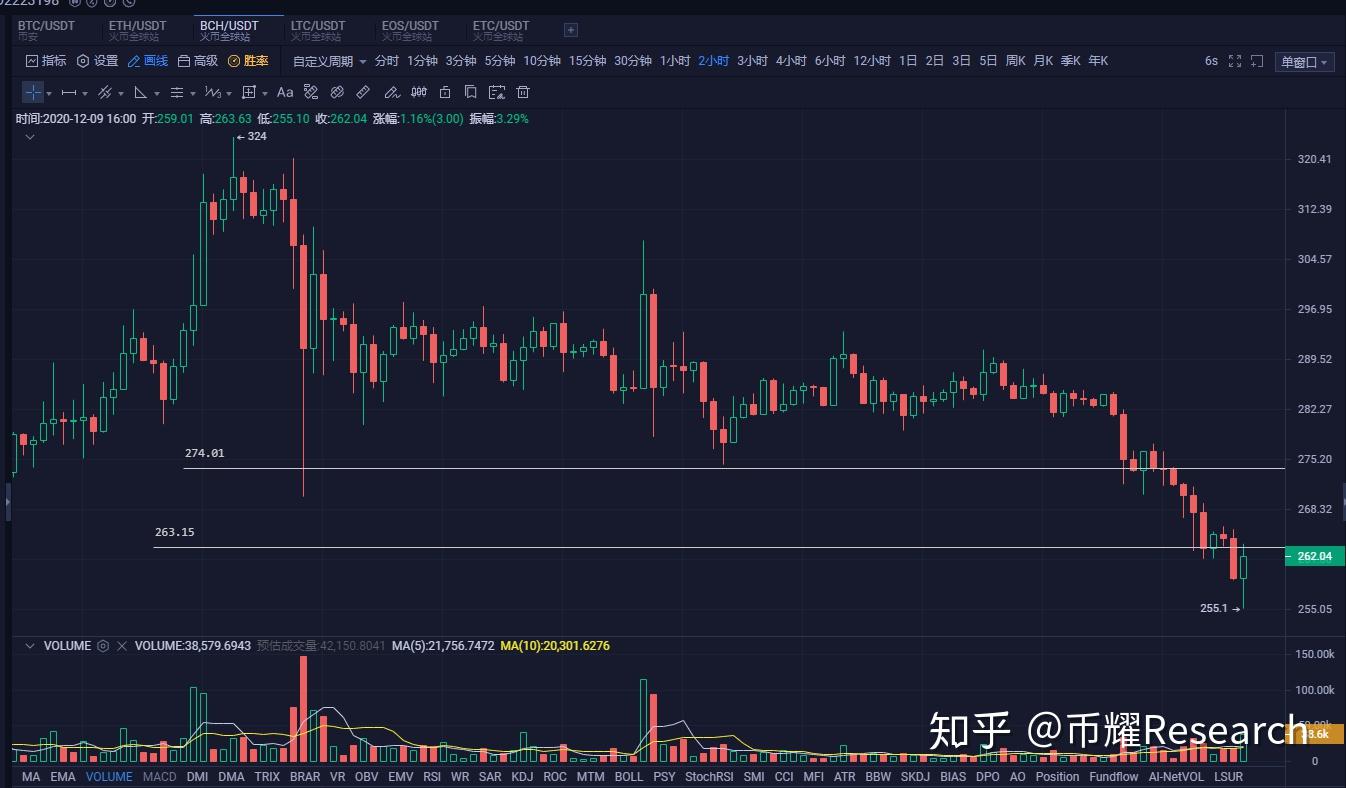Viewport: 1346px width, 788px height.
Task: Open the 单窗口 window layout dropdown
Action: click(x=1305, y=62)
